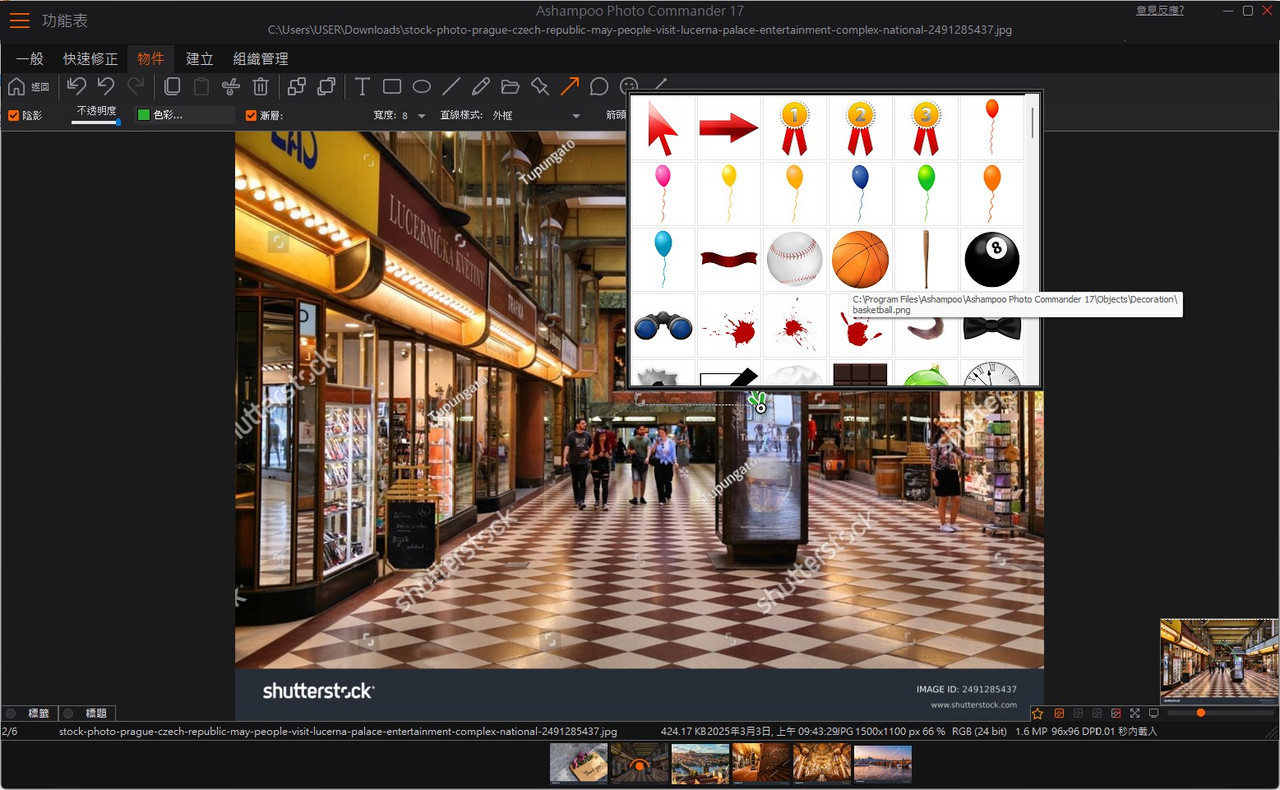The image size is (1280, 790).
Task: Click the Home return icon
Action: pyautogui.click(x=17, y=87)
